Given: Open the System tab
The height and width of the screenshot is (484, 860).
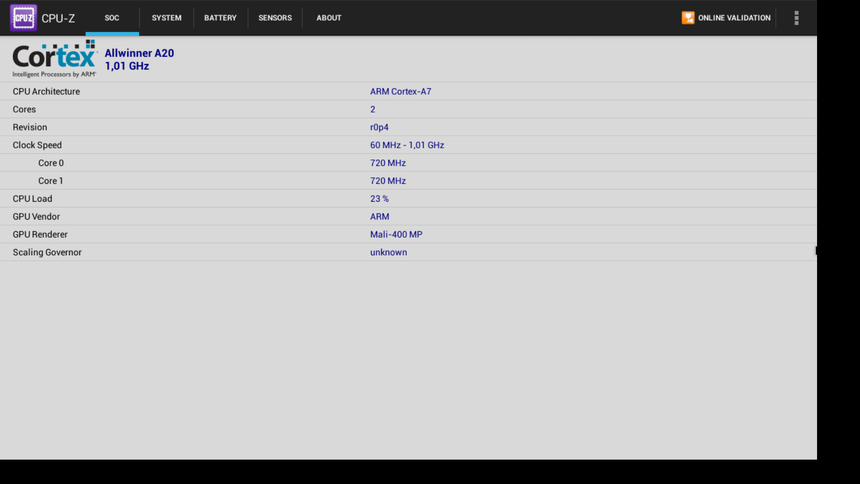Looking at the screenshot, I should click(167, 18).
